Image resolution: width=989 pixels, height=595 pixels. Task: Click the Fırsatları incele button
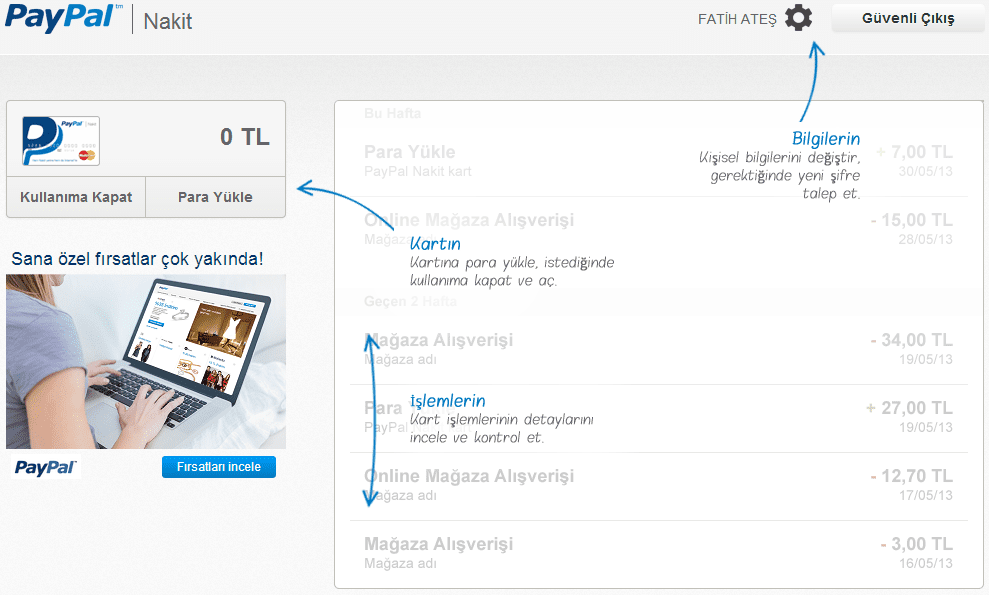pyautogui.click(x=219, y=467)
